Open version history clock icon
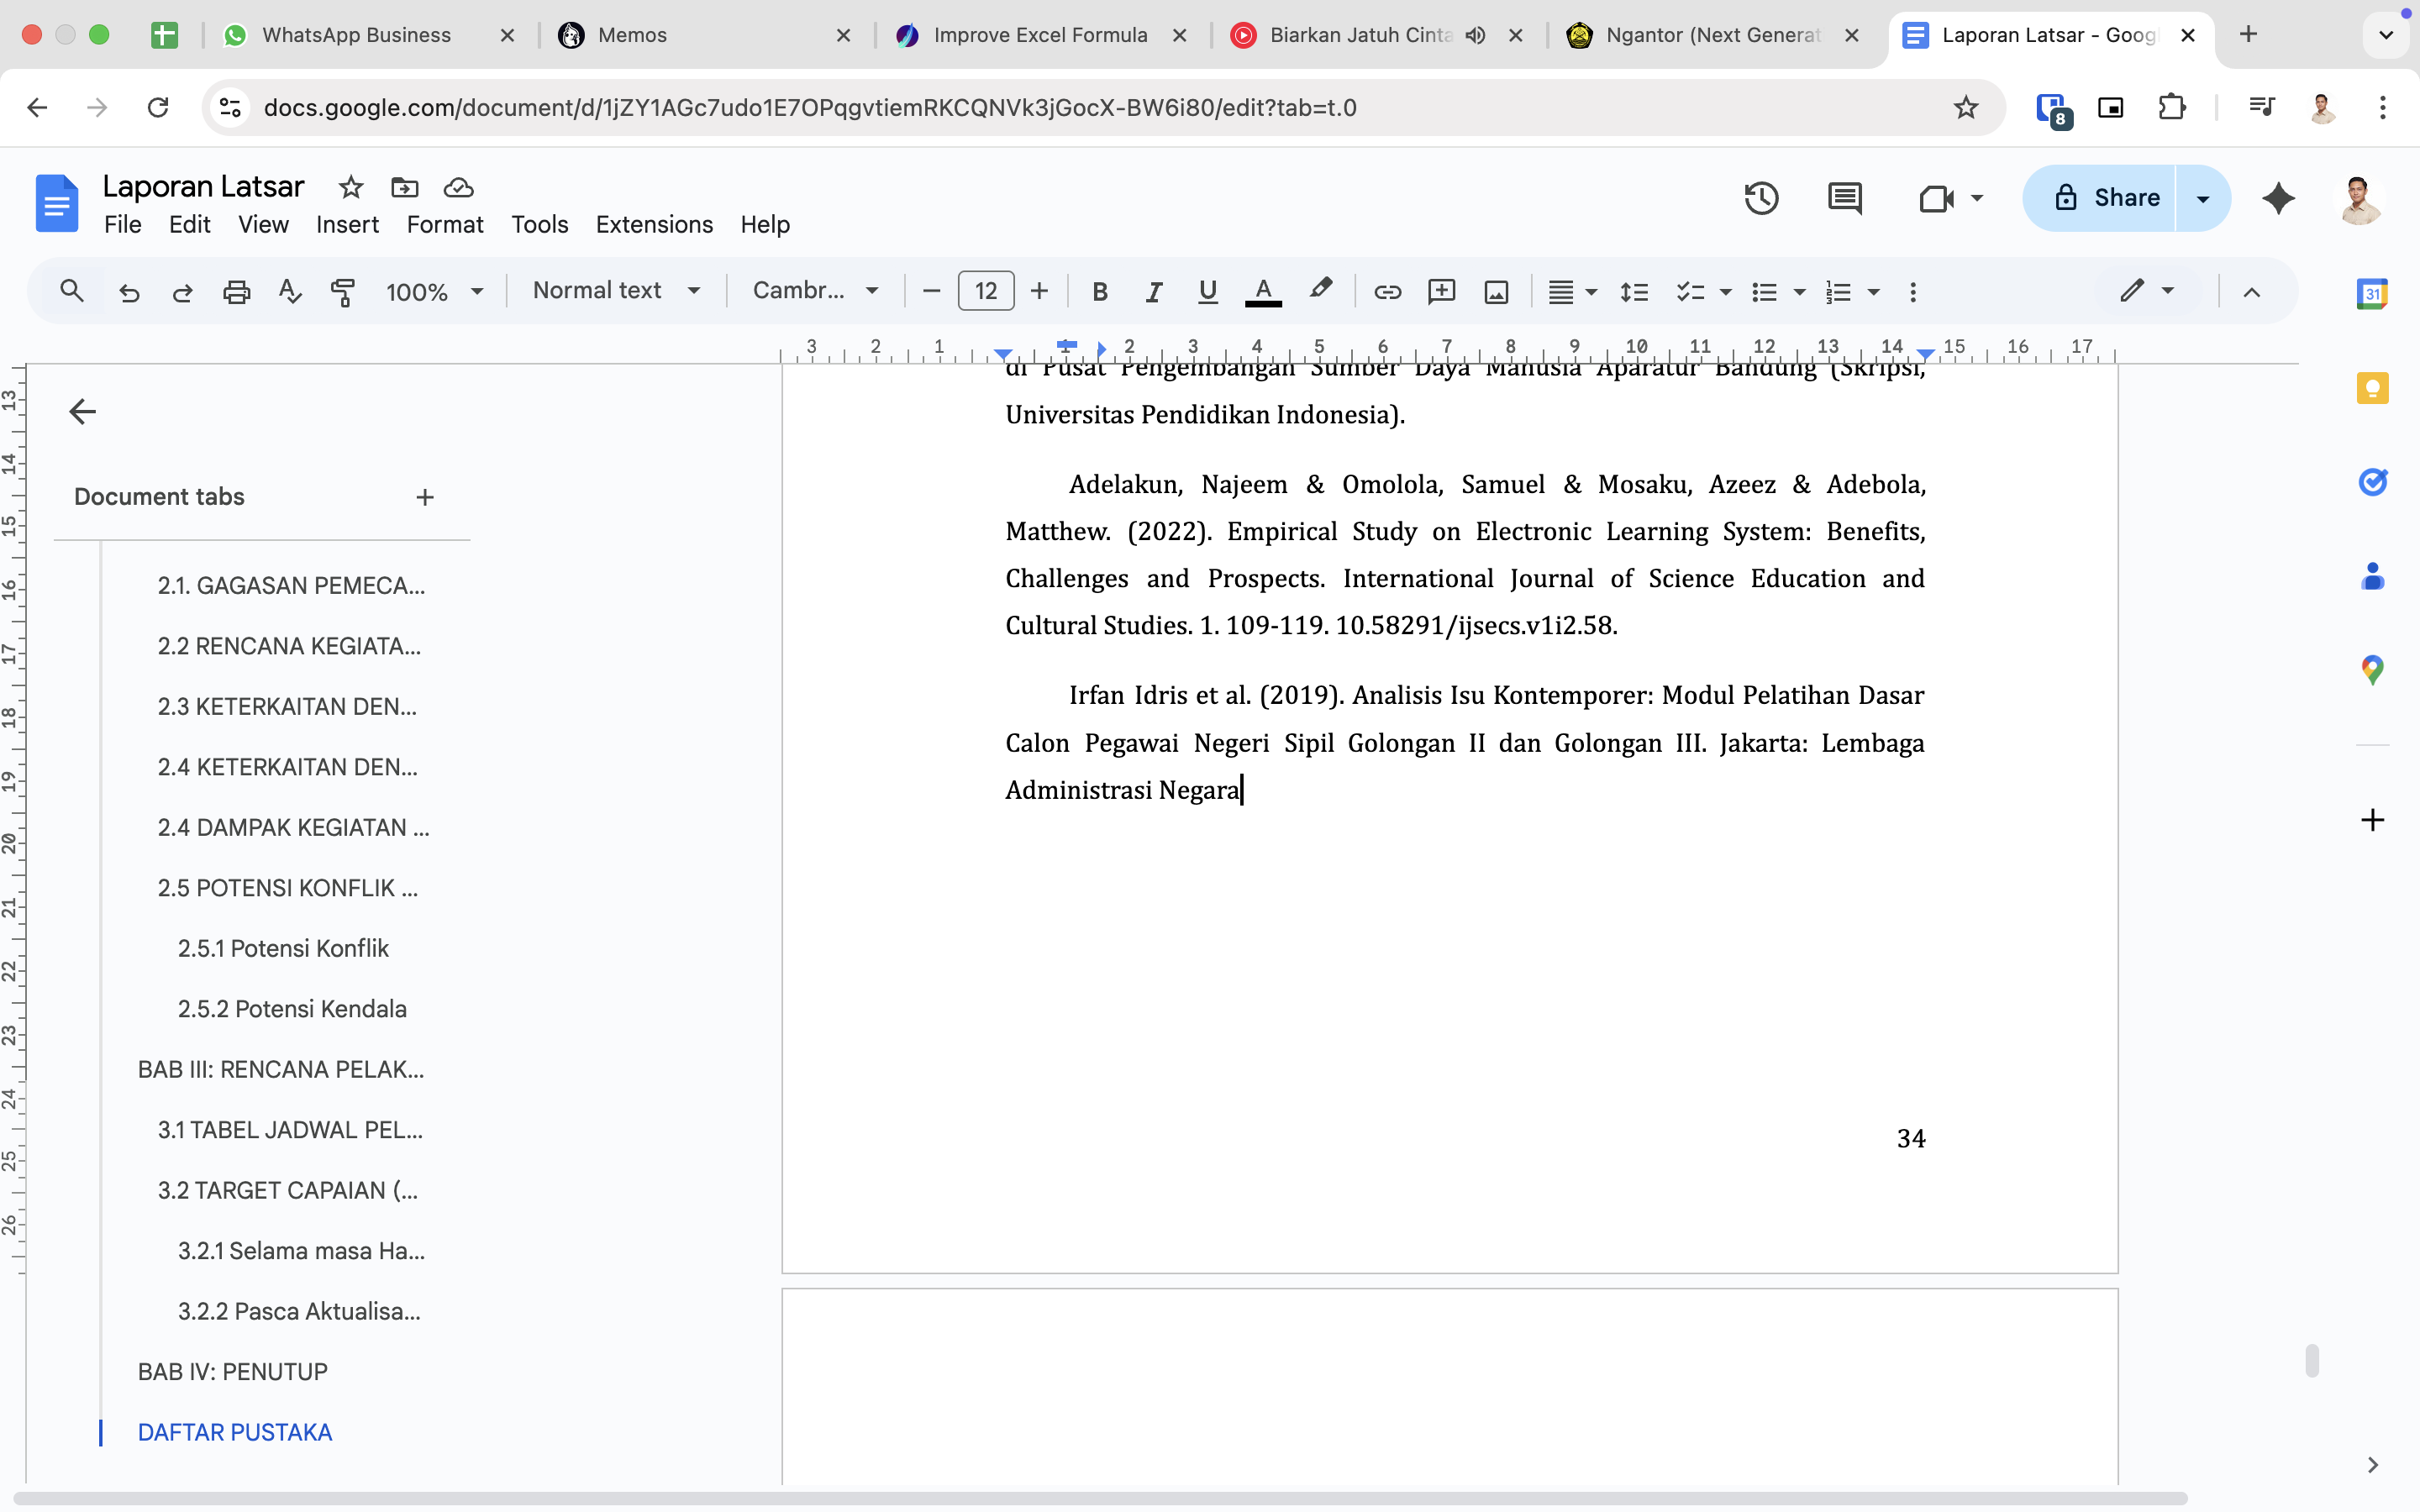 pyautogui.click(x=1761, y=198)
